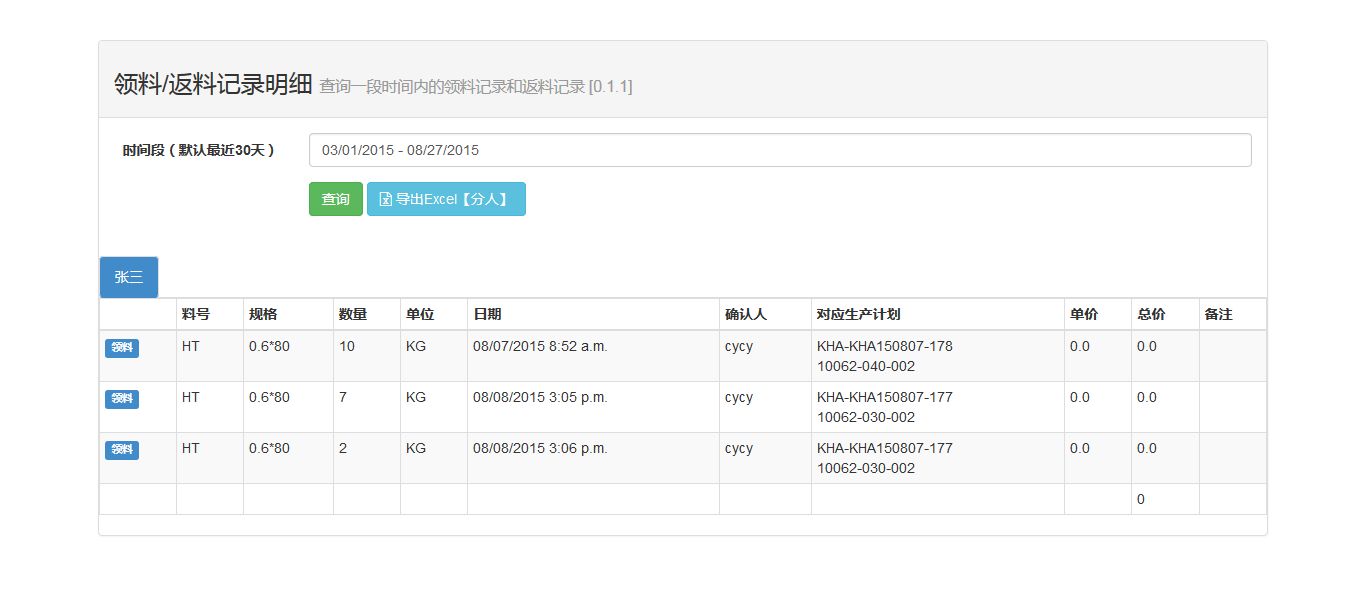
Task: Click the 领料 badge in the 7 KG row
Action: (x=122, y=399)
